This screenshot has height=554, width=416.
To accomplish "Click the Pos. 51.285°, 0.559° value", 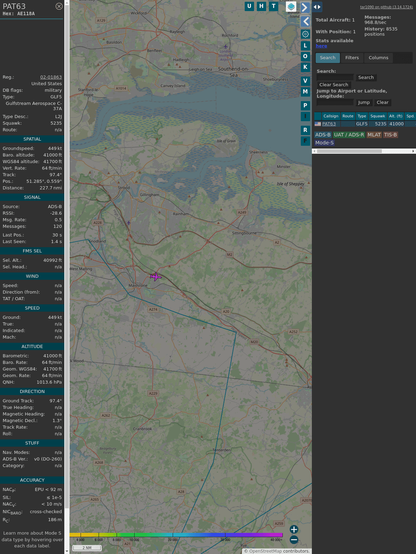I will point(44,181).
